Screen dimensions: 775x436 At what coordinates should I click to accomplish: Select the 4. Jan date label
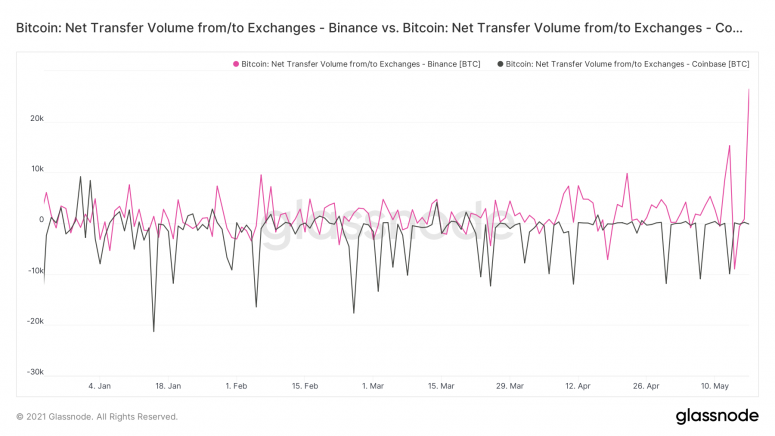pyautogui.click(x=99, y=385)
